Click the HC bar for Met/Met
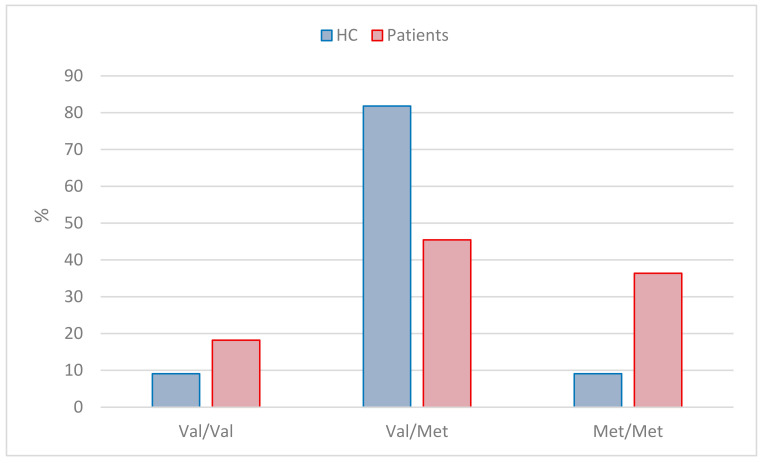763x463 pixels. [598, 390]
